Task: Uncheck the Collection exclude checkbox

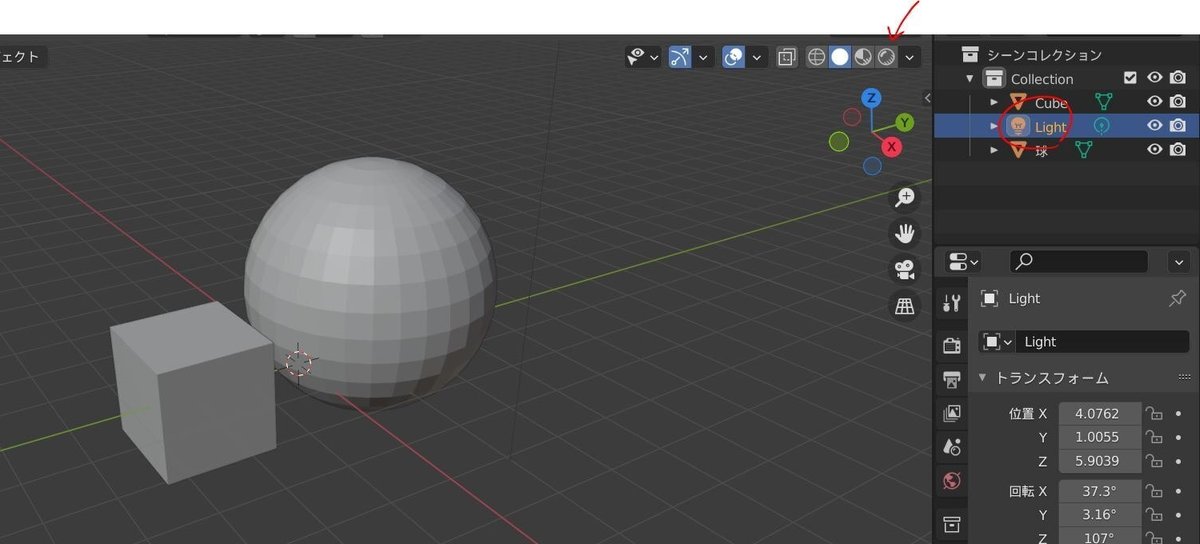Action: (1130, 78)
